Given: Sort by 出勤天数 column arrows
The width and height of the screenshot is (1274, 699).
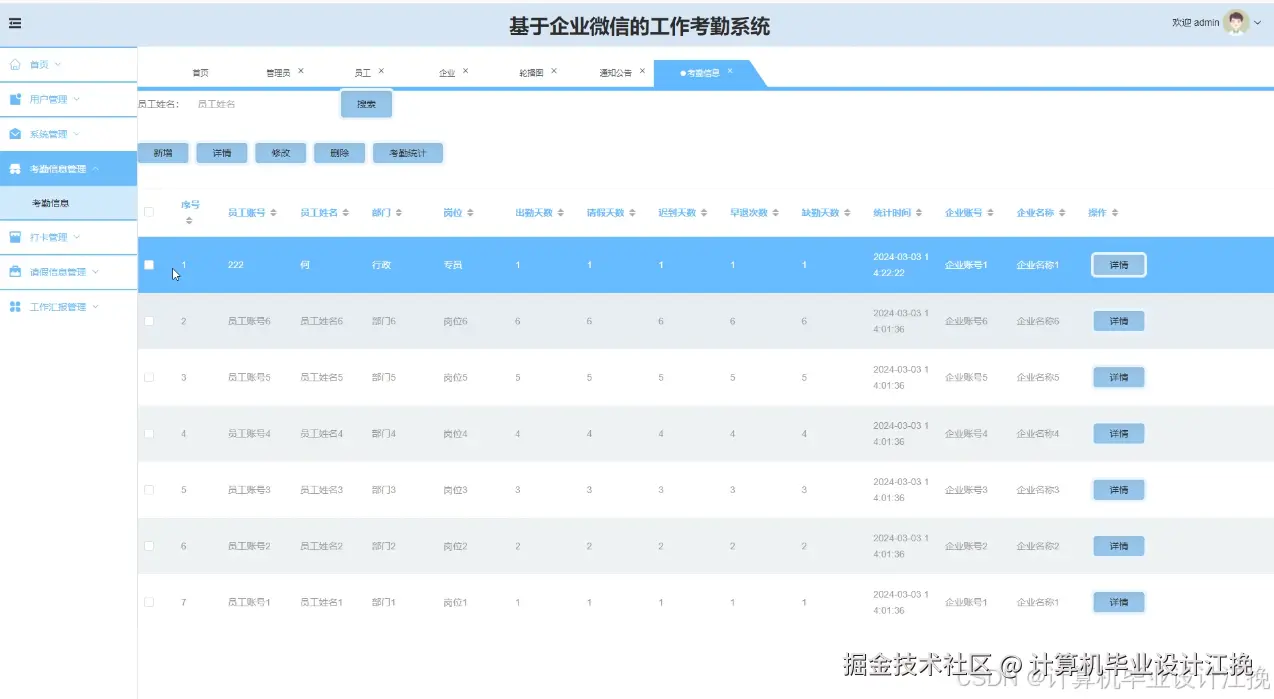Looking at the screenshot, I should point(561,213).
